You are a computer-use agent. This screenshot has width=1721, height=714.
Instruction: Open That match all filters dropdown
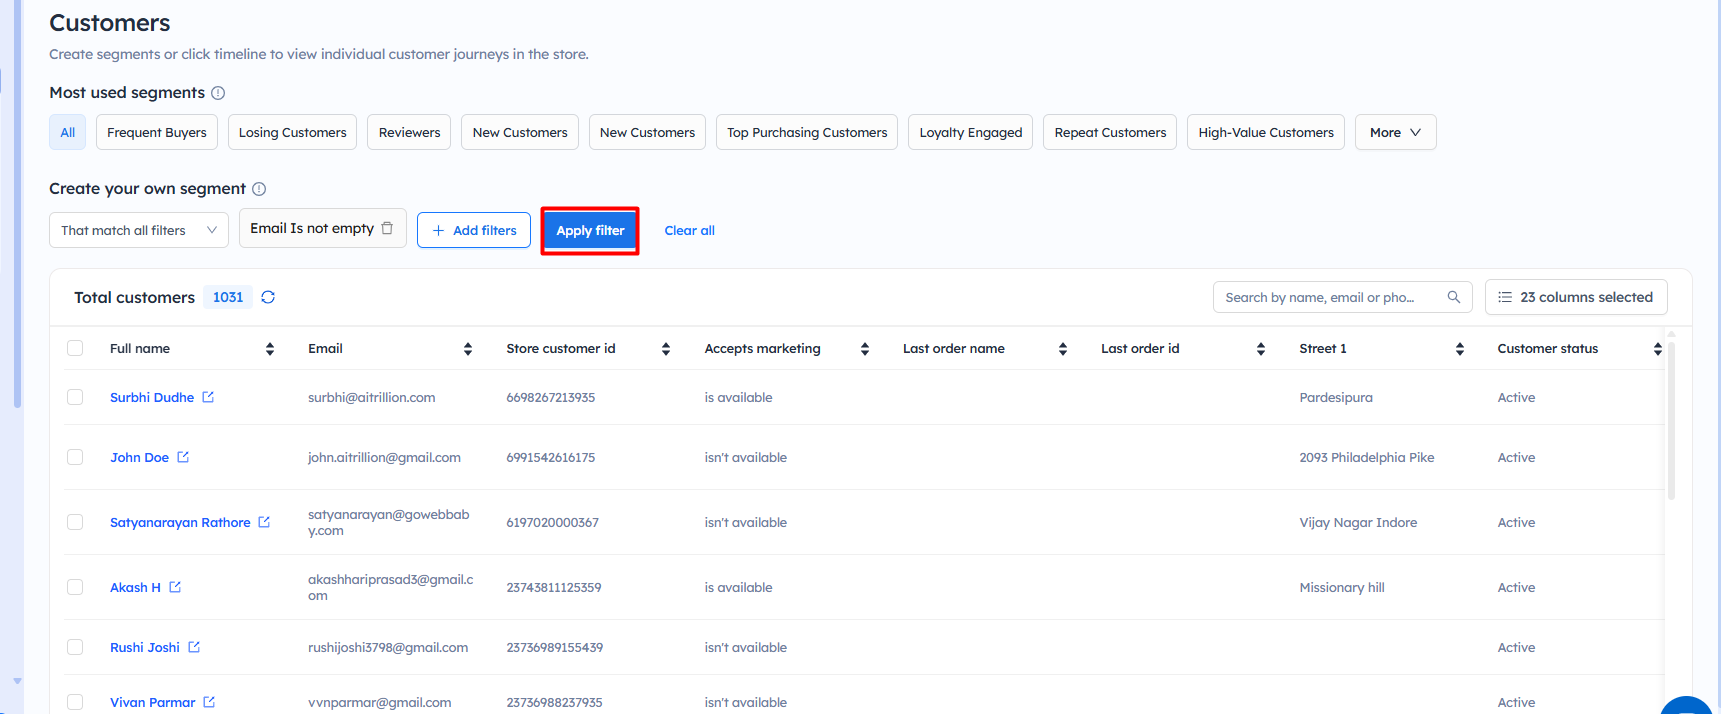click(138, 230)
